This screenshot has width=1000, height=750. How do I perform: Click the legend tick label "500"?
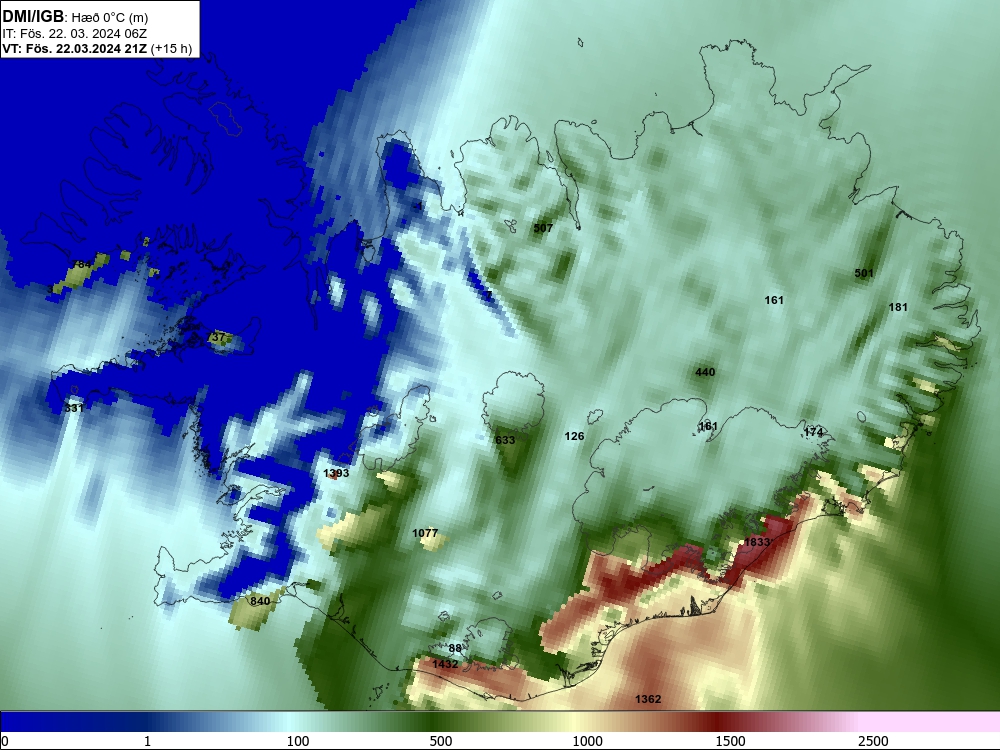click(x=441, y=741)
